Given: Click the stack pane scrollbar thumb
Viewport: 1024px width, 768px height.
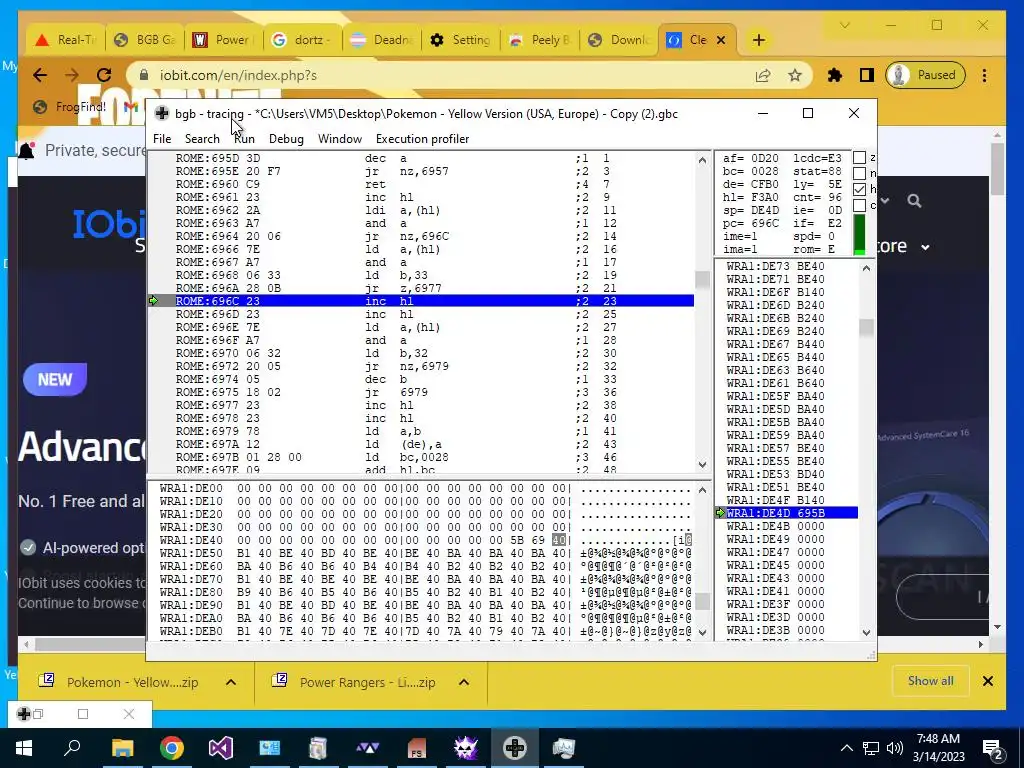Looking at the screenshot, I should [867, 327].
